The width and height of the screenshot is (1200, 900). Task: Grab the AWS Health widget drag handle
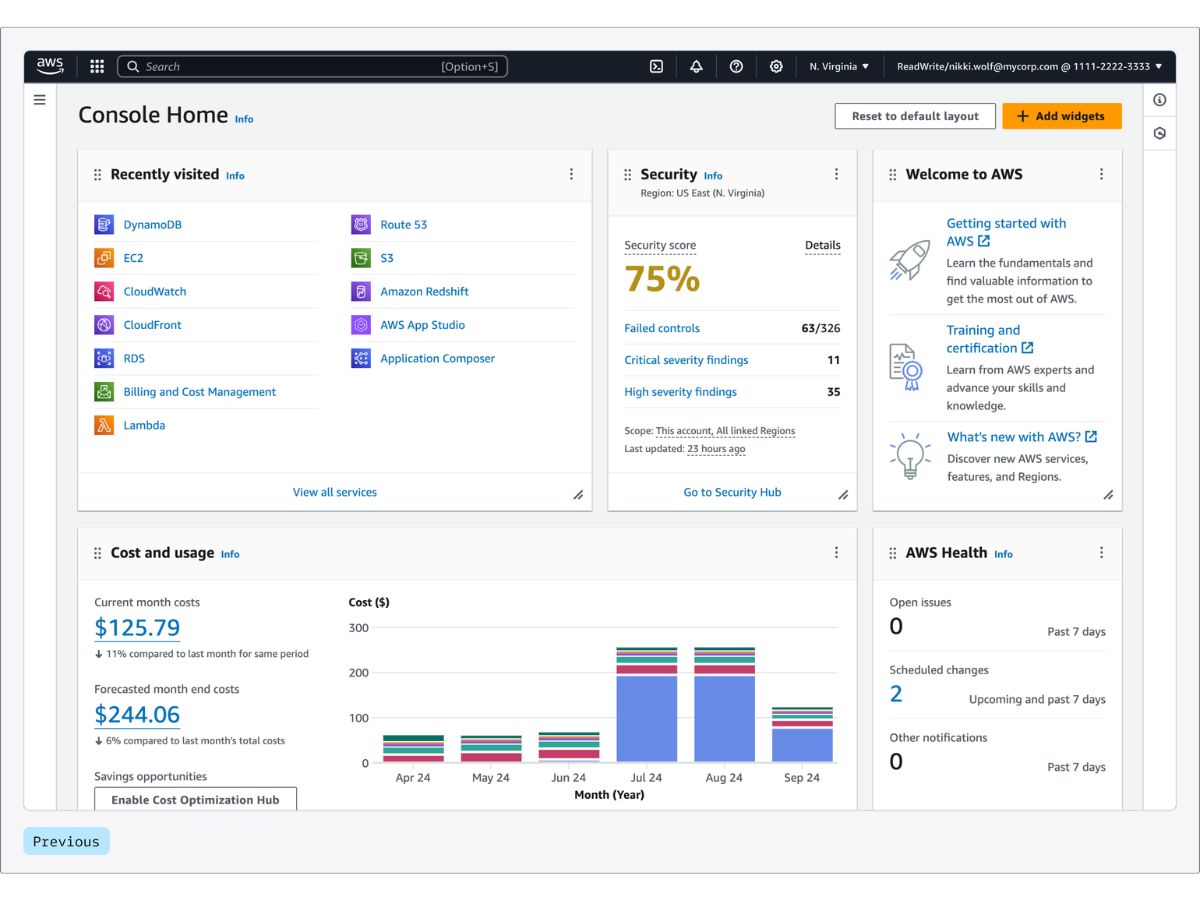pos(892,553)
